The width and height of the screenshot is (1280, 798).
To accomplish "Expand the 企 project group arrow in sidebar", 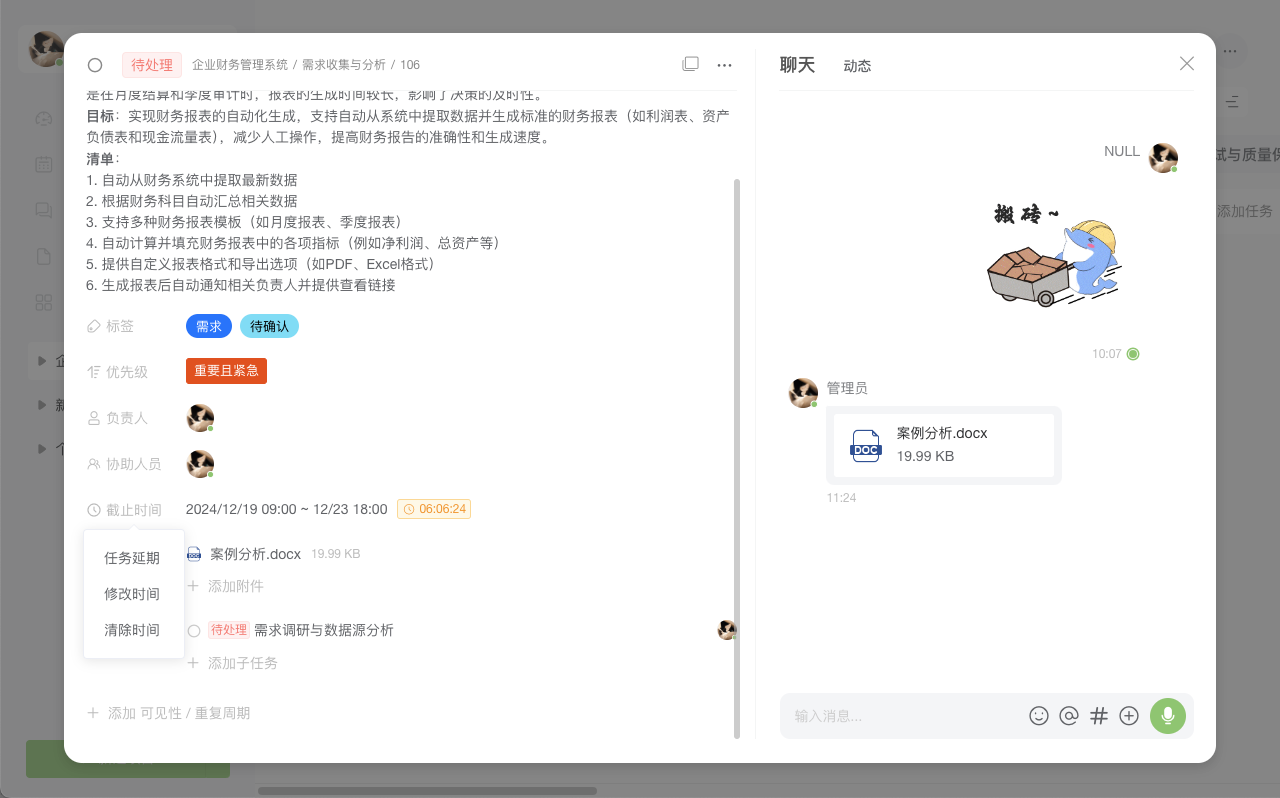I will point(42,360).
